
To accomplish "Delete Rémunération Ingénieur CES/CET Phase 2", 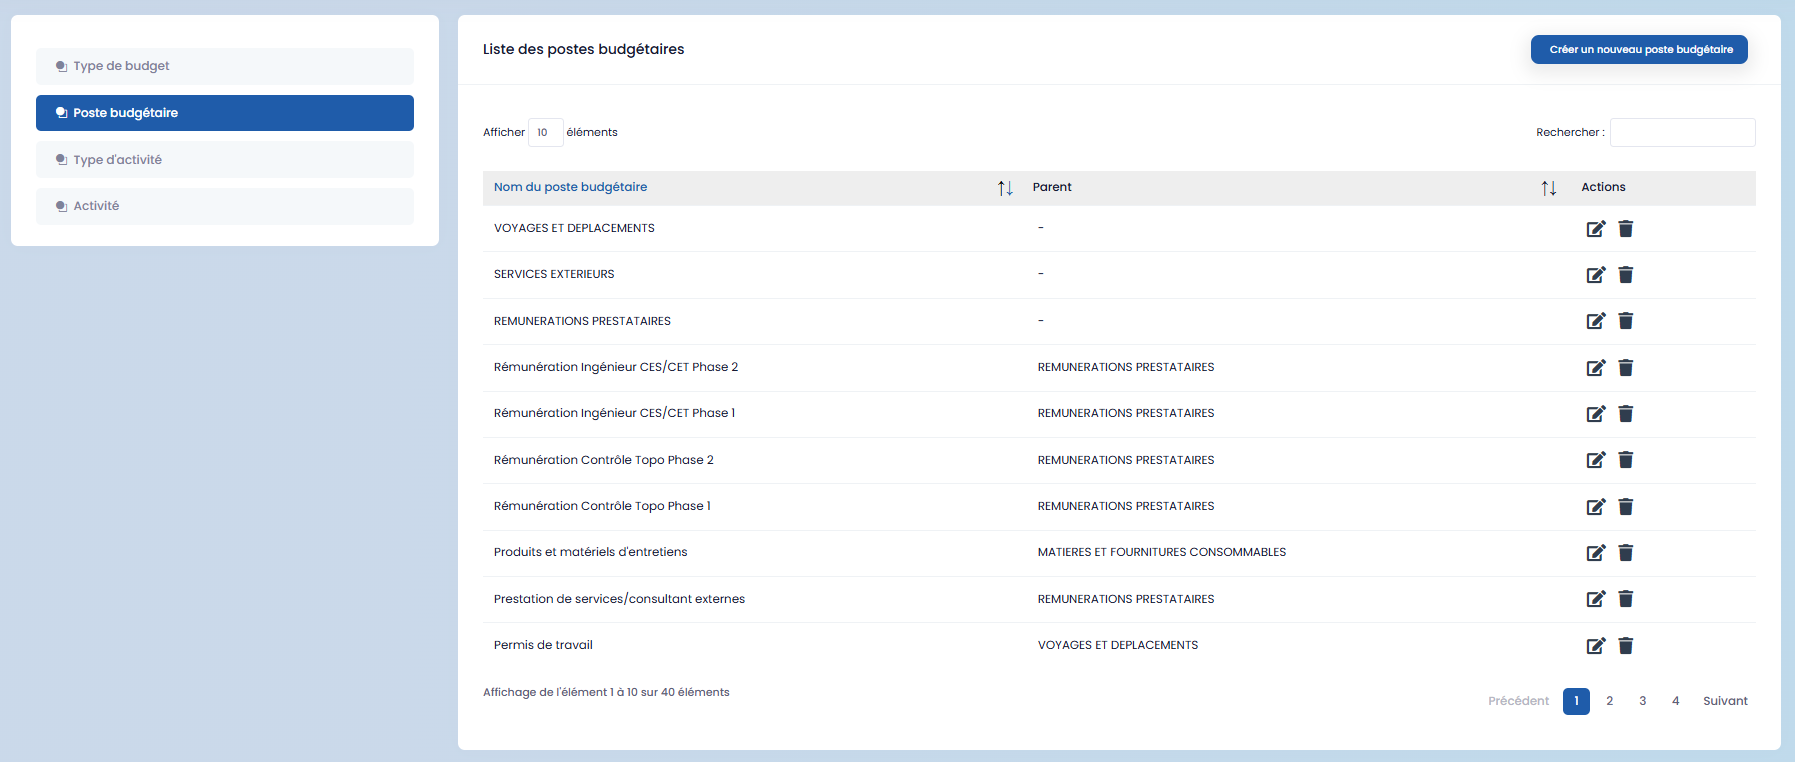I will [x=1626, y=368].
